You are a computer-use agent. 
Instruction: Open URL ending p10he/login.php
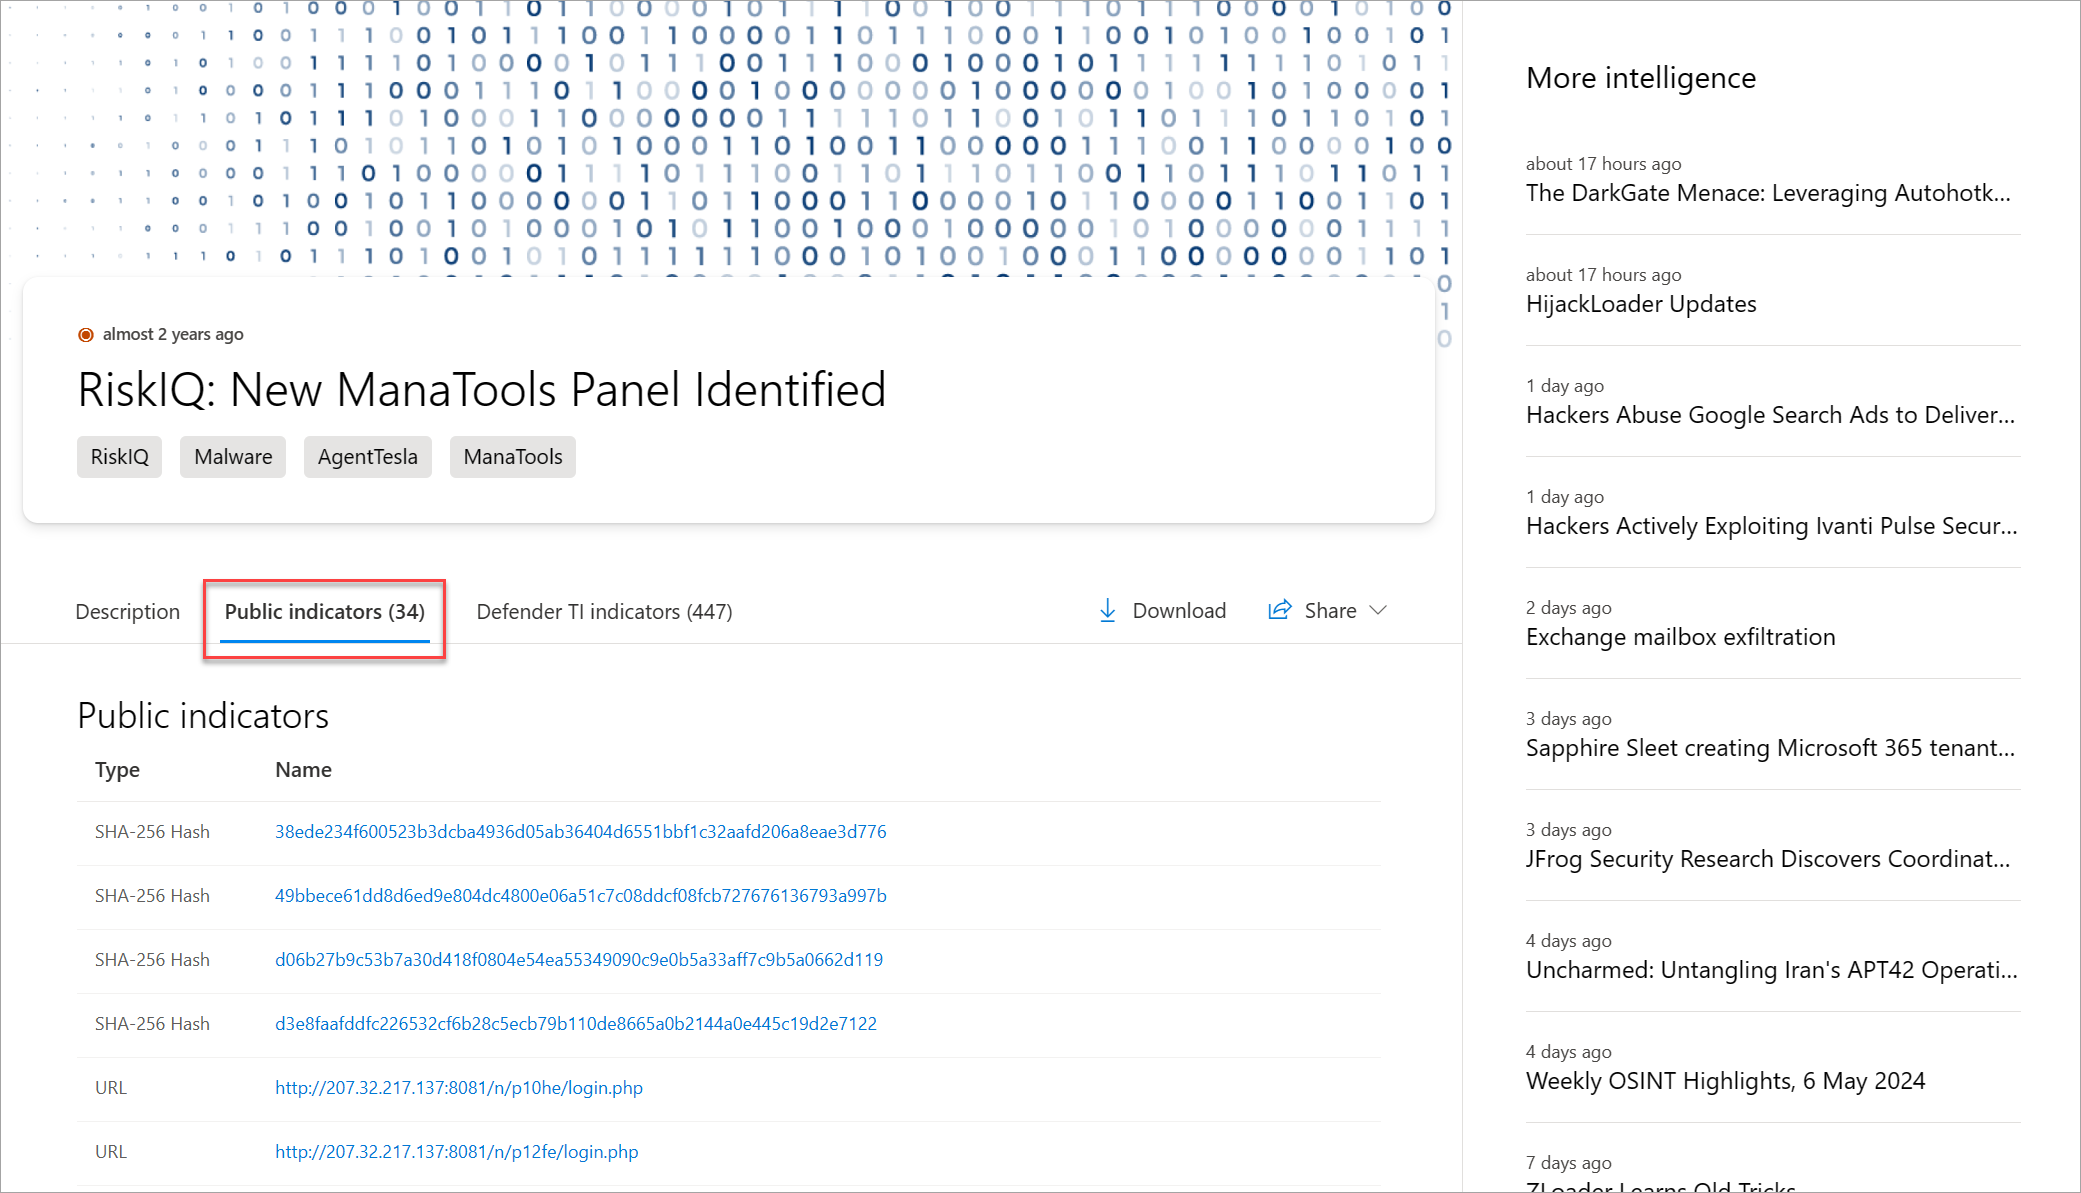tap(458, 1088)
